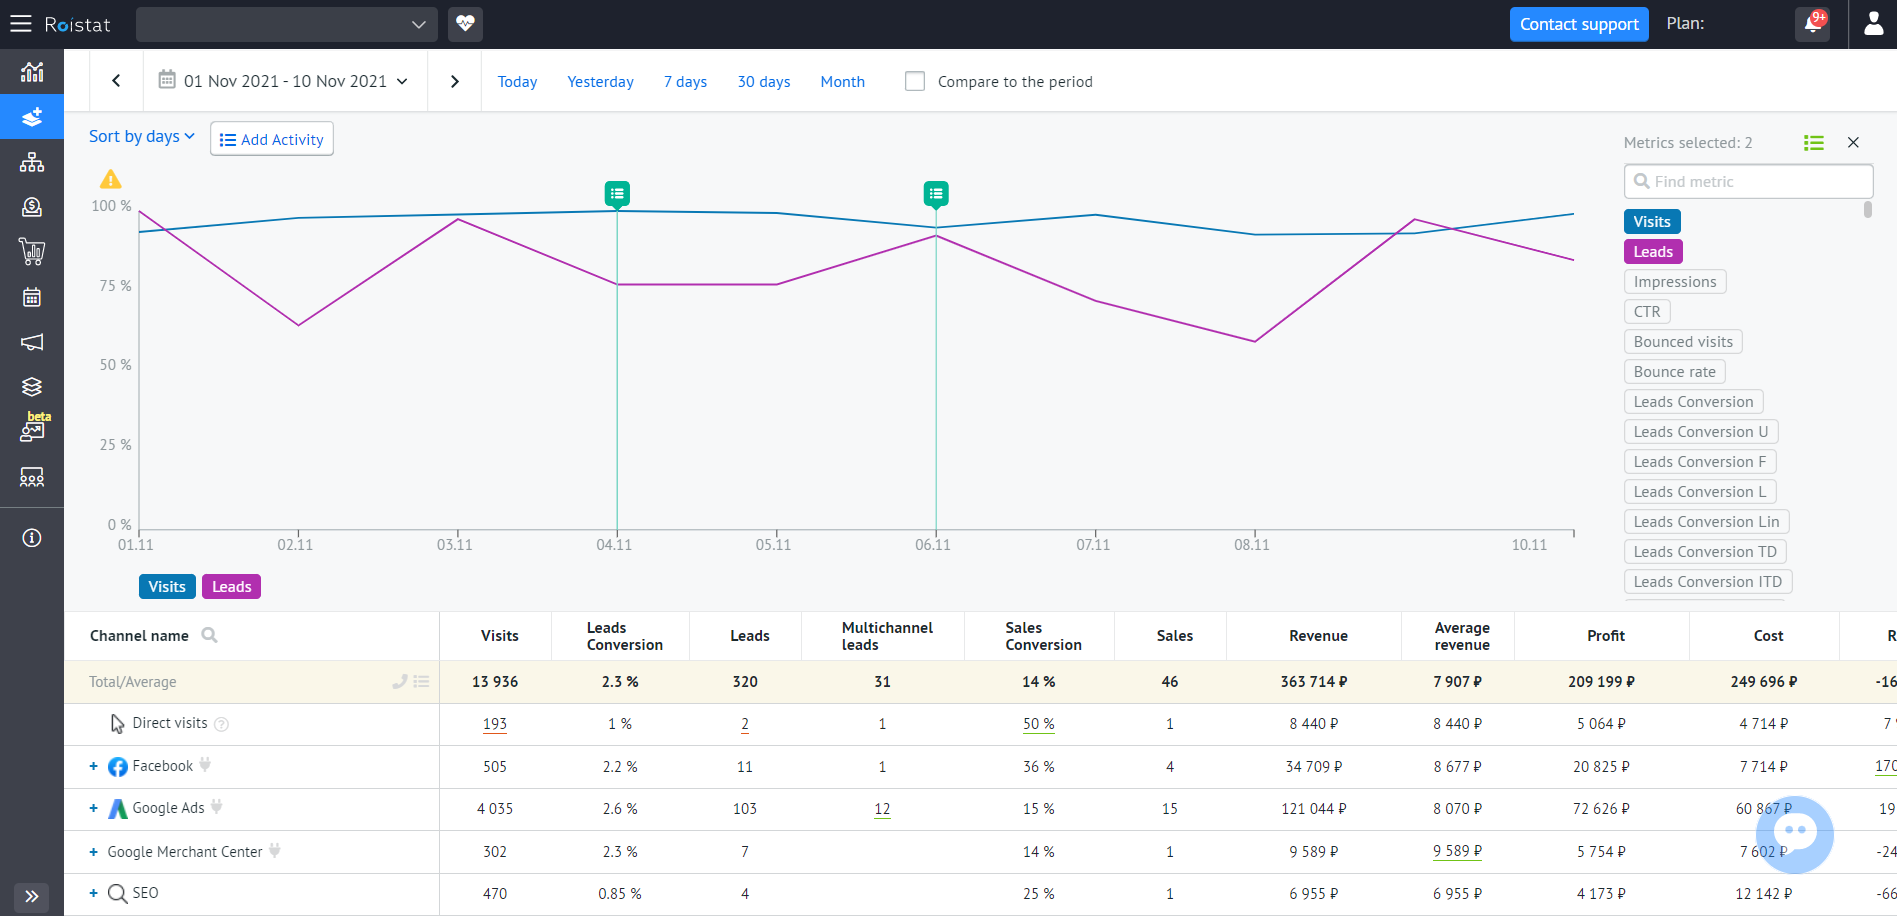Open the hierarchy structure sidebar icon
1897x916 pixels.
coord(32,162)
